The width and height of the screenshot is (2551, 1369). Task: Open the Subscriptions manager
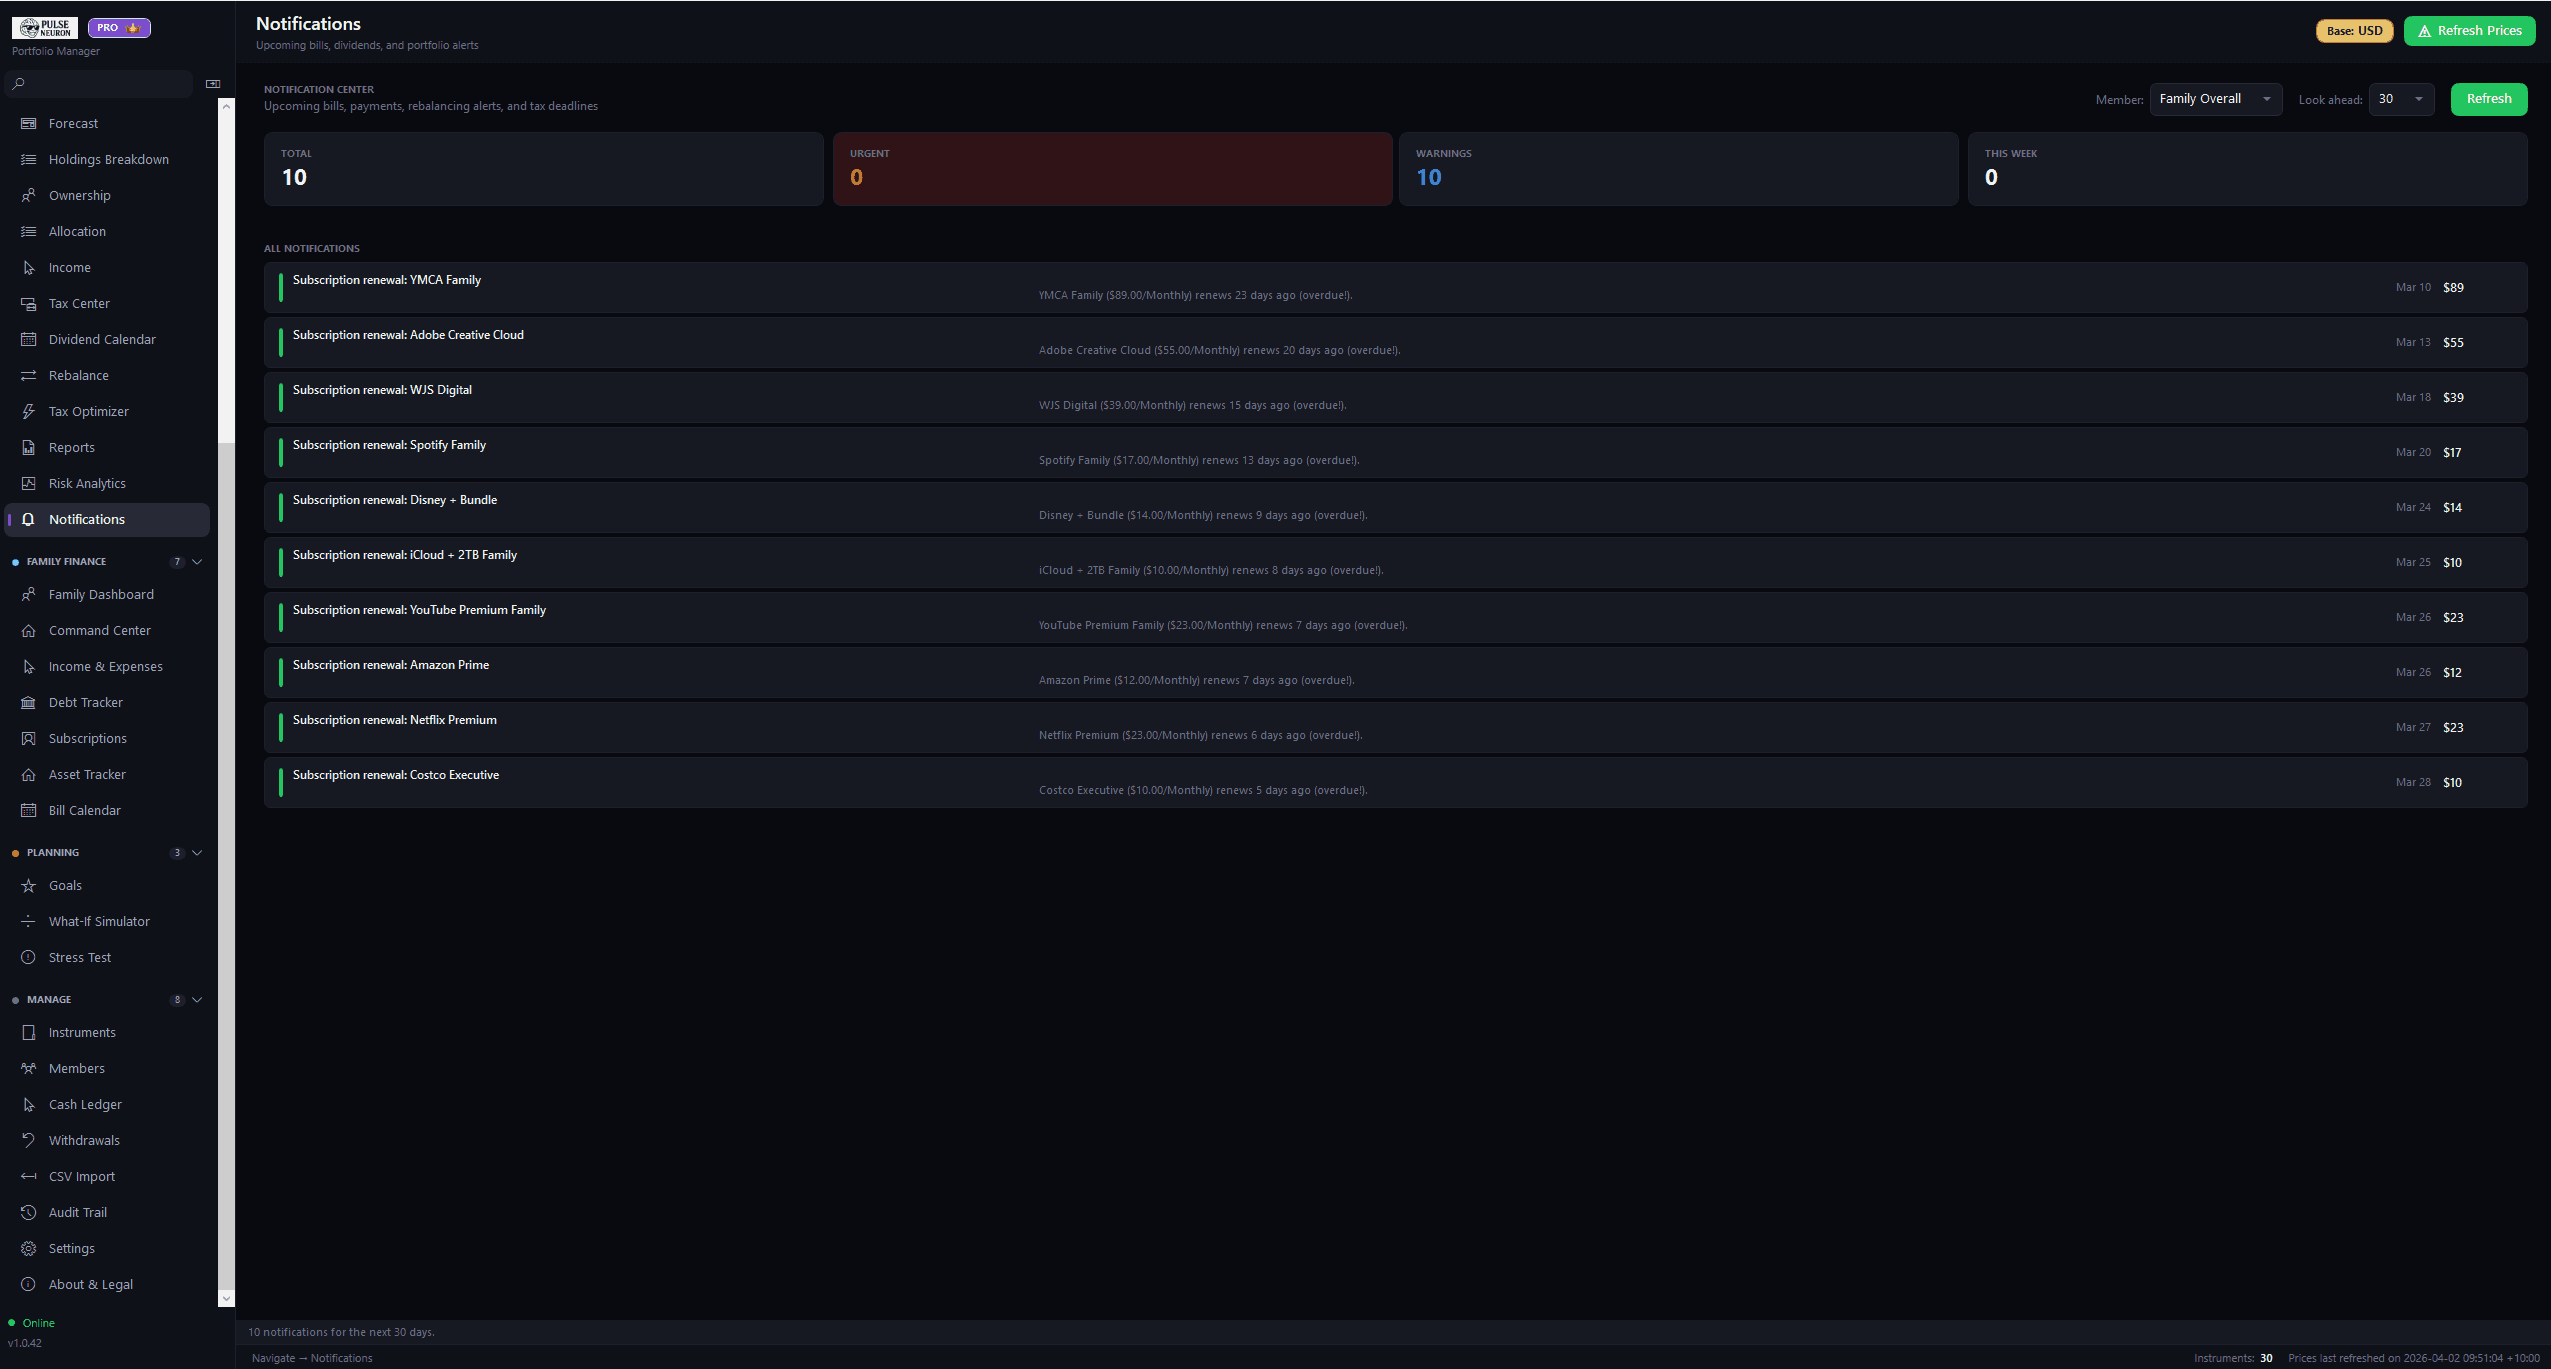[87, 738]
